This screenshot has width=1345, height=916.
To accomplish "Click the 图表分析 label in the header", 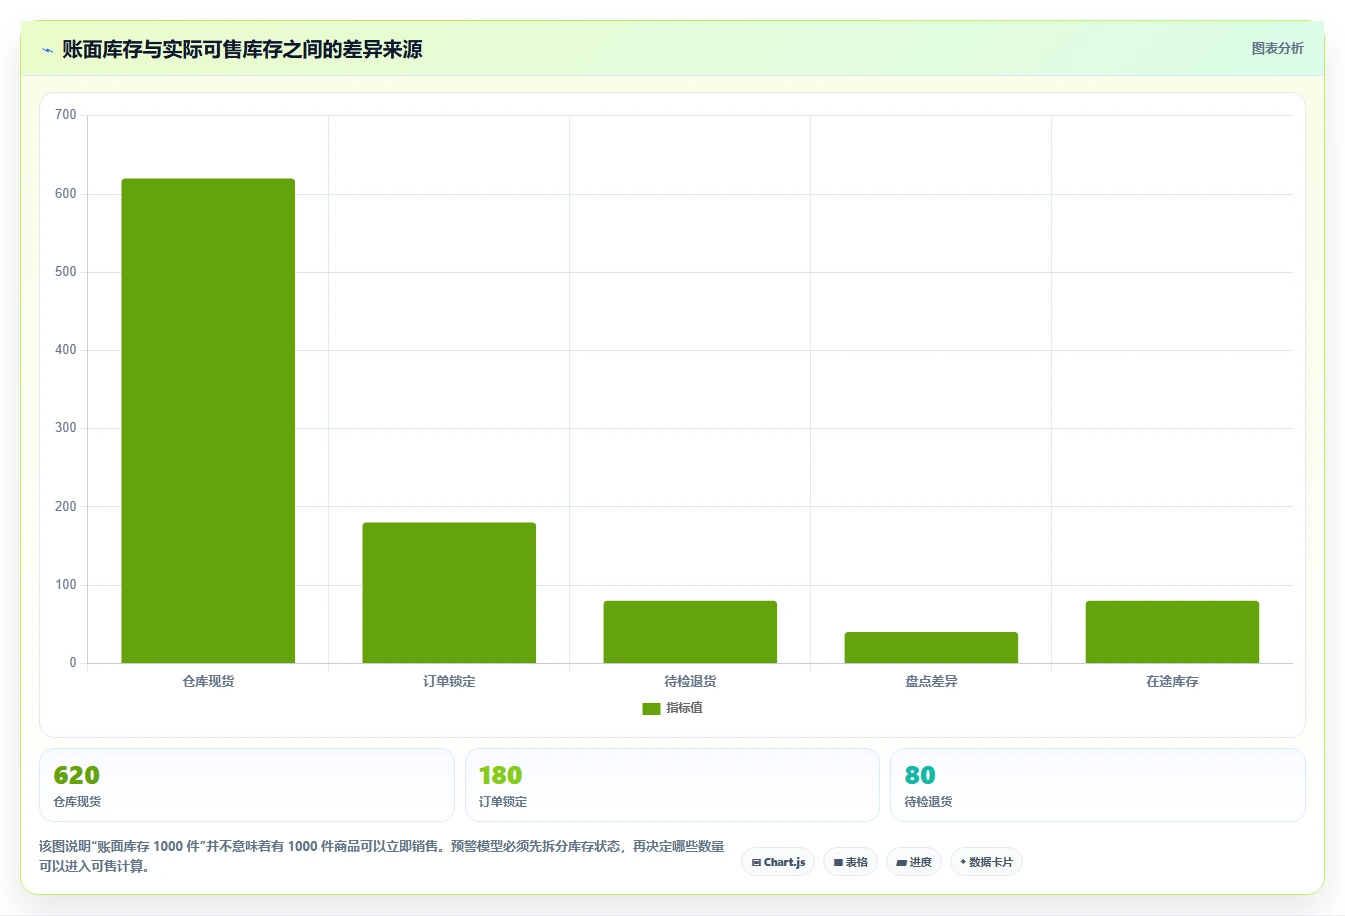I will coord(1277,48).
